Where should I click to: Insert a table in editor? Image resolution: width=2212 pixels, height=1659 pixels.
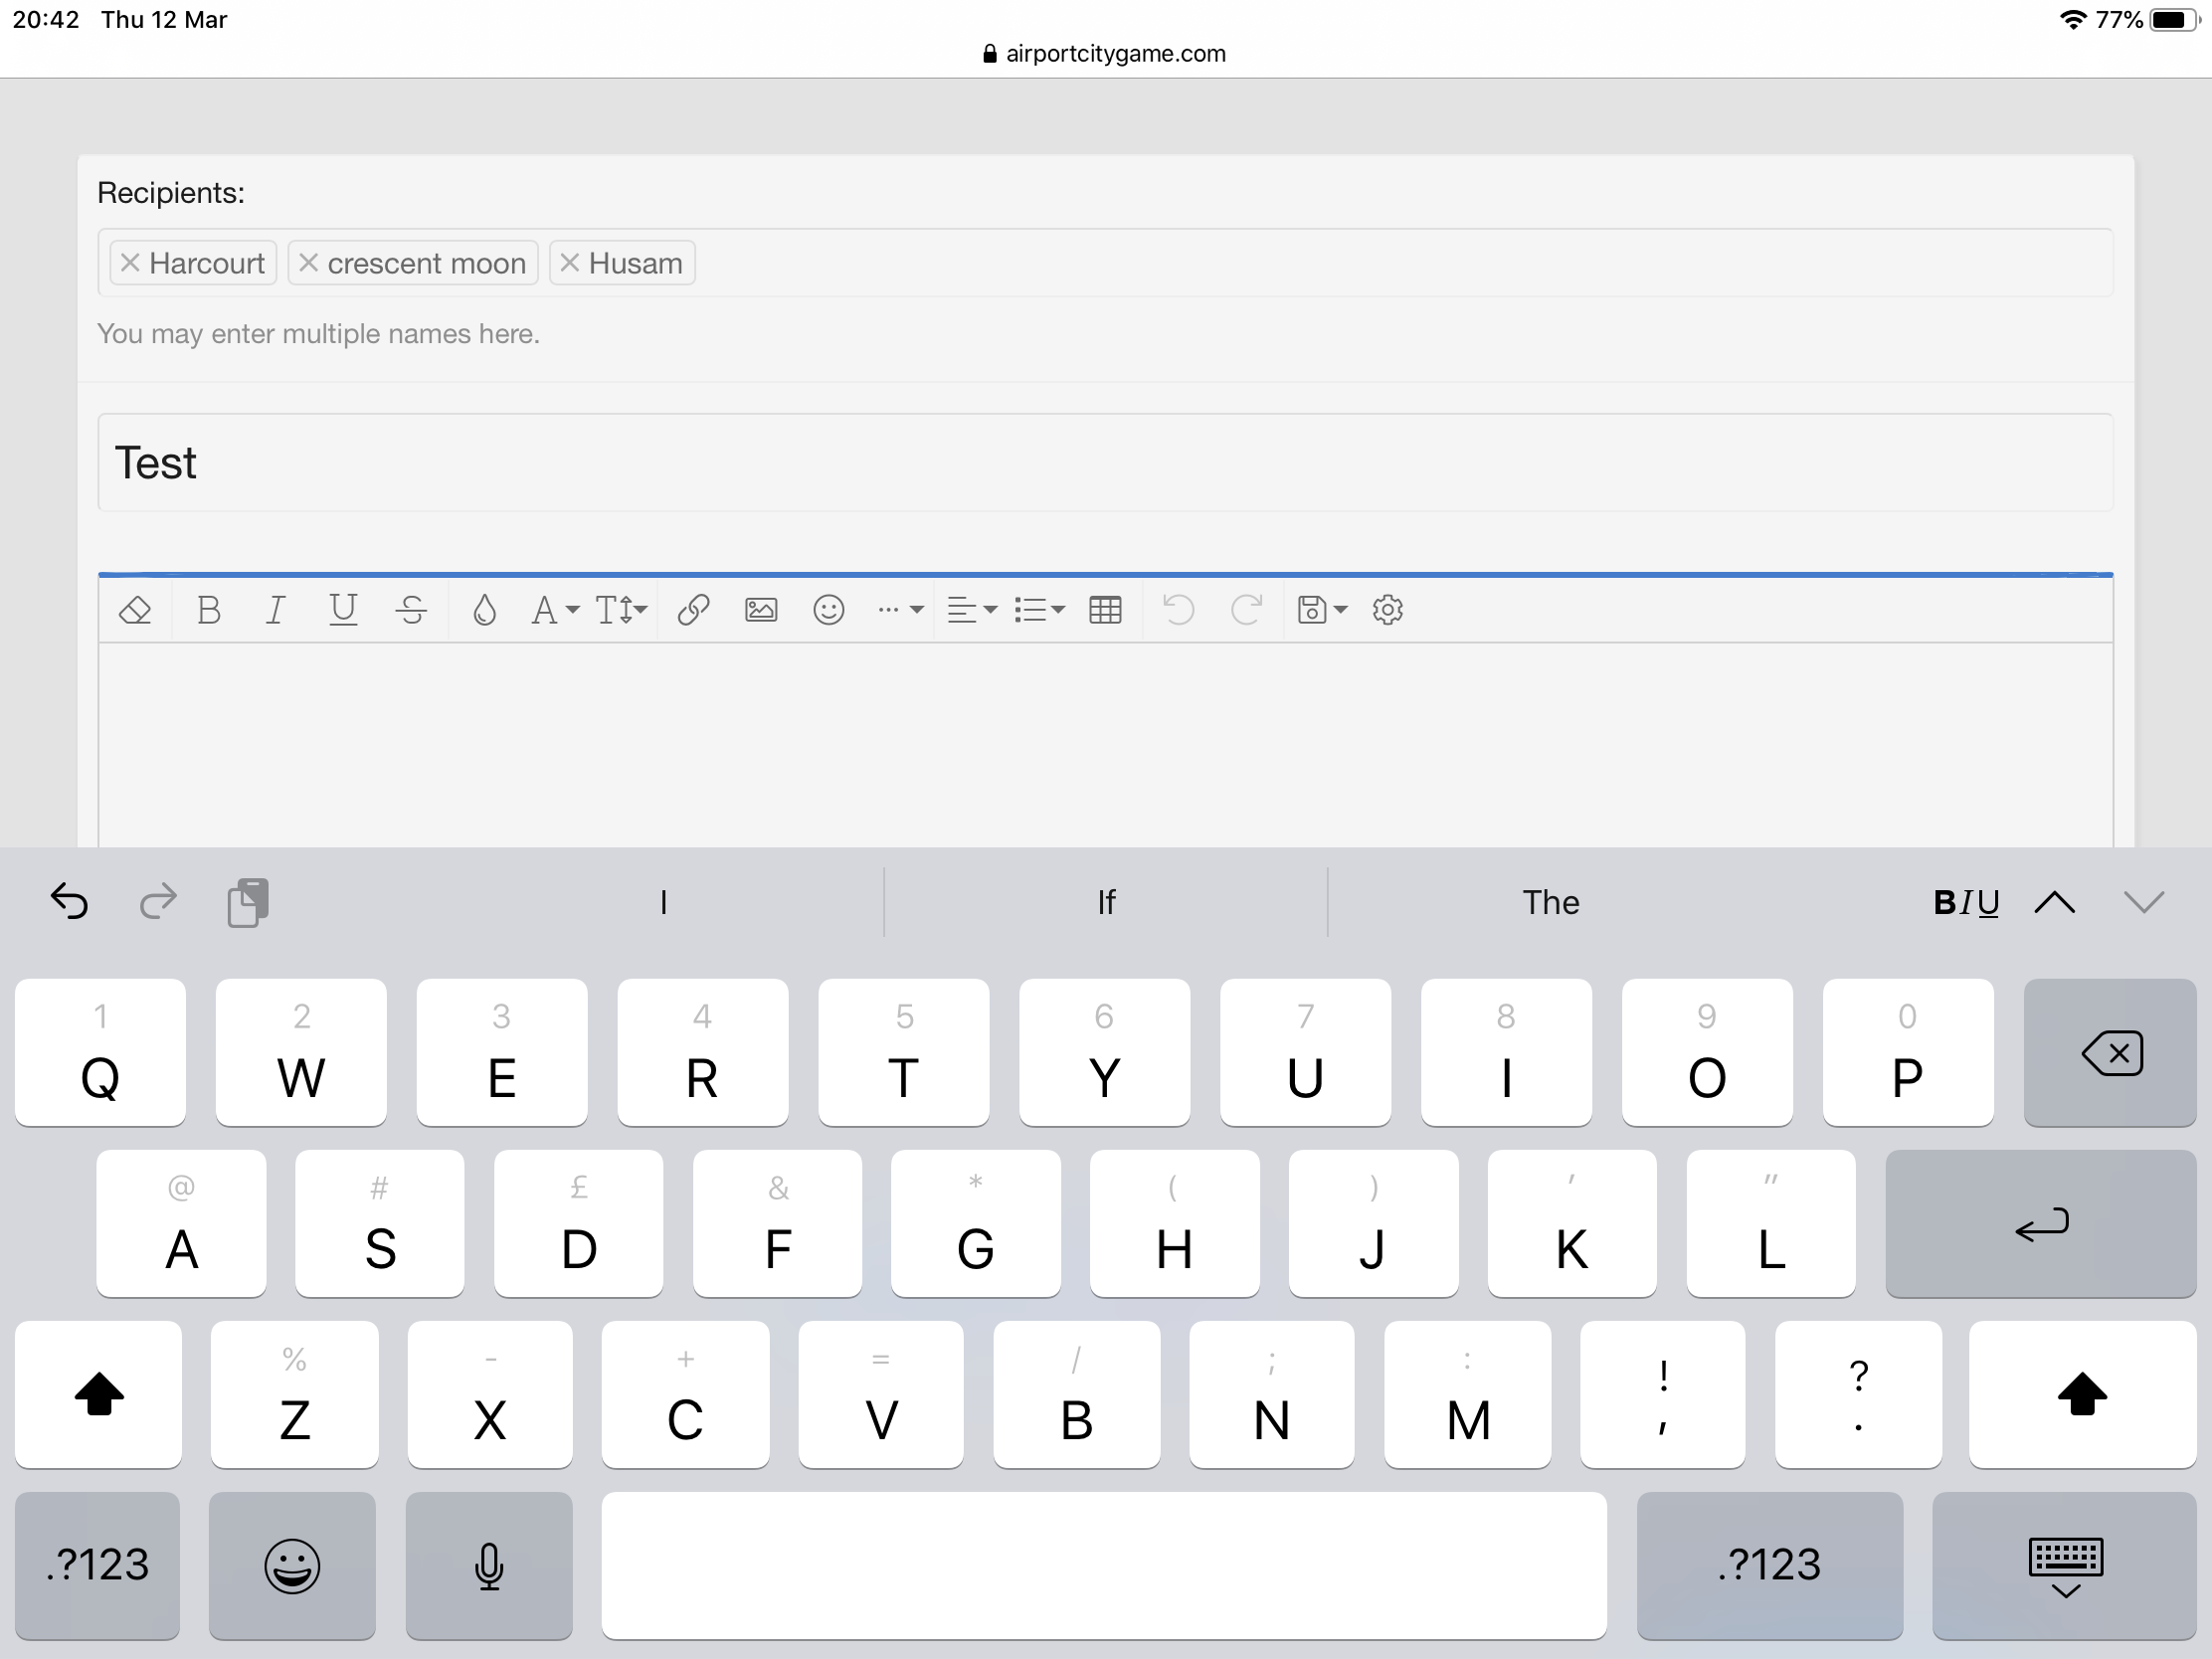(1105, 609)
